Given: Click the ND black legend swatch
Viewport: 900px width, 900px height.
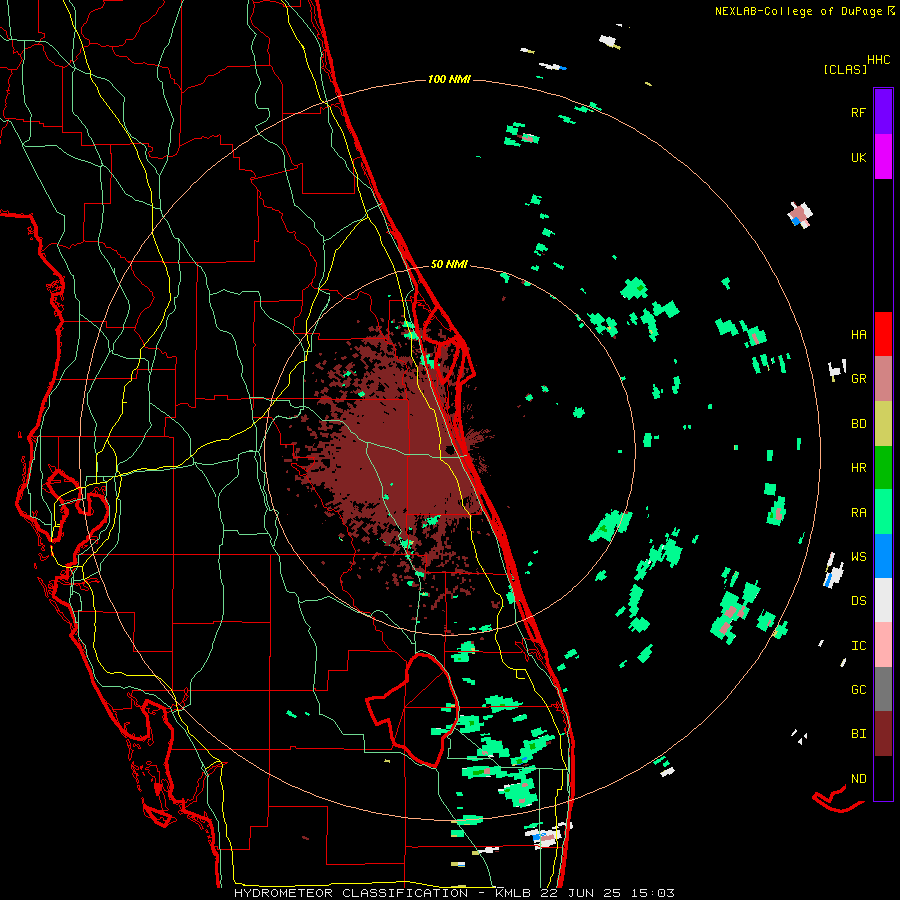Looking at the screenshot, I should click(x=883, y=778).
